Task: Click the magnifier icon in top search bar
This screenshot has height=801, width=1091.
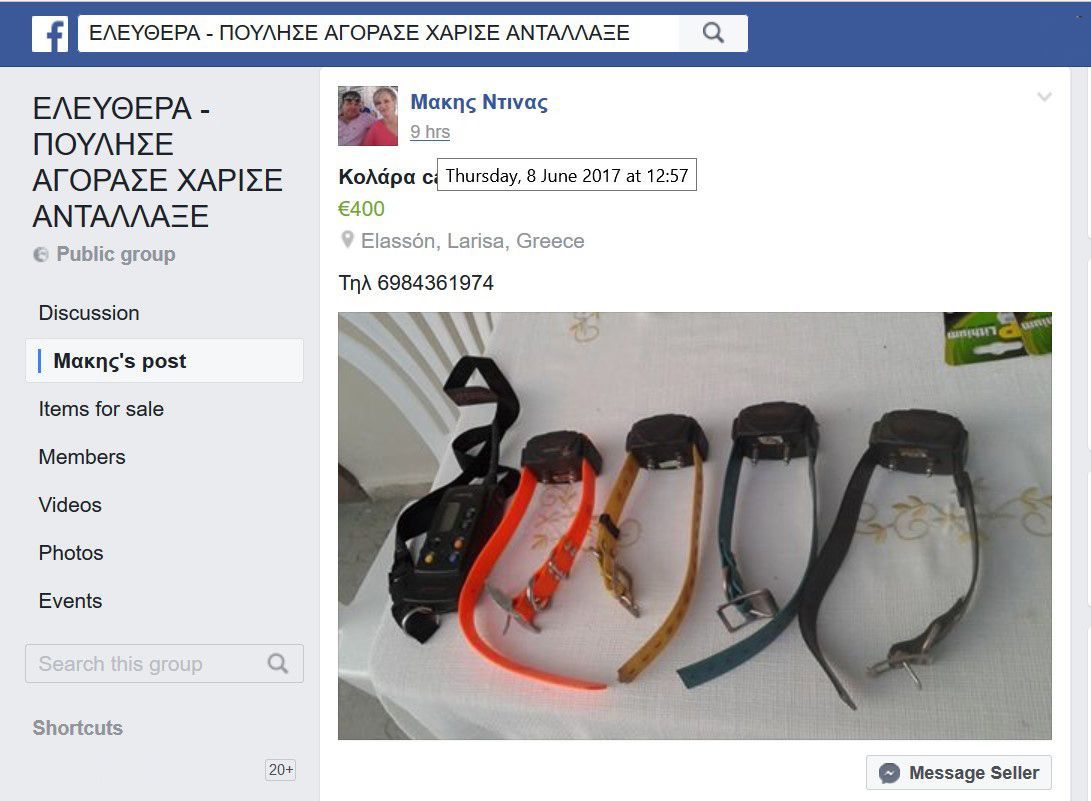Action: [713, 33]
